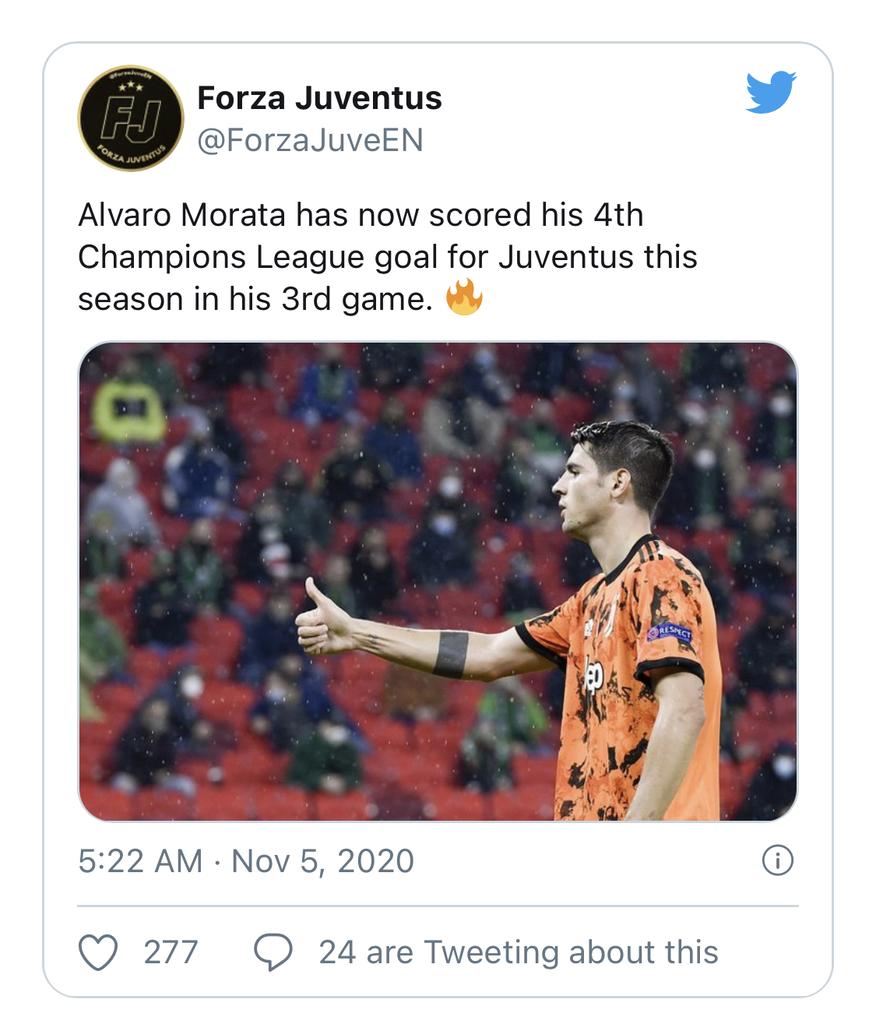The width and height of the screenshot is (876, 1024).
Task: Click the fire emoji in the tweet
Action: tap(464, 298)
